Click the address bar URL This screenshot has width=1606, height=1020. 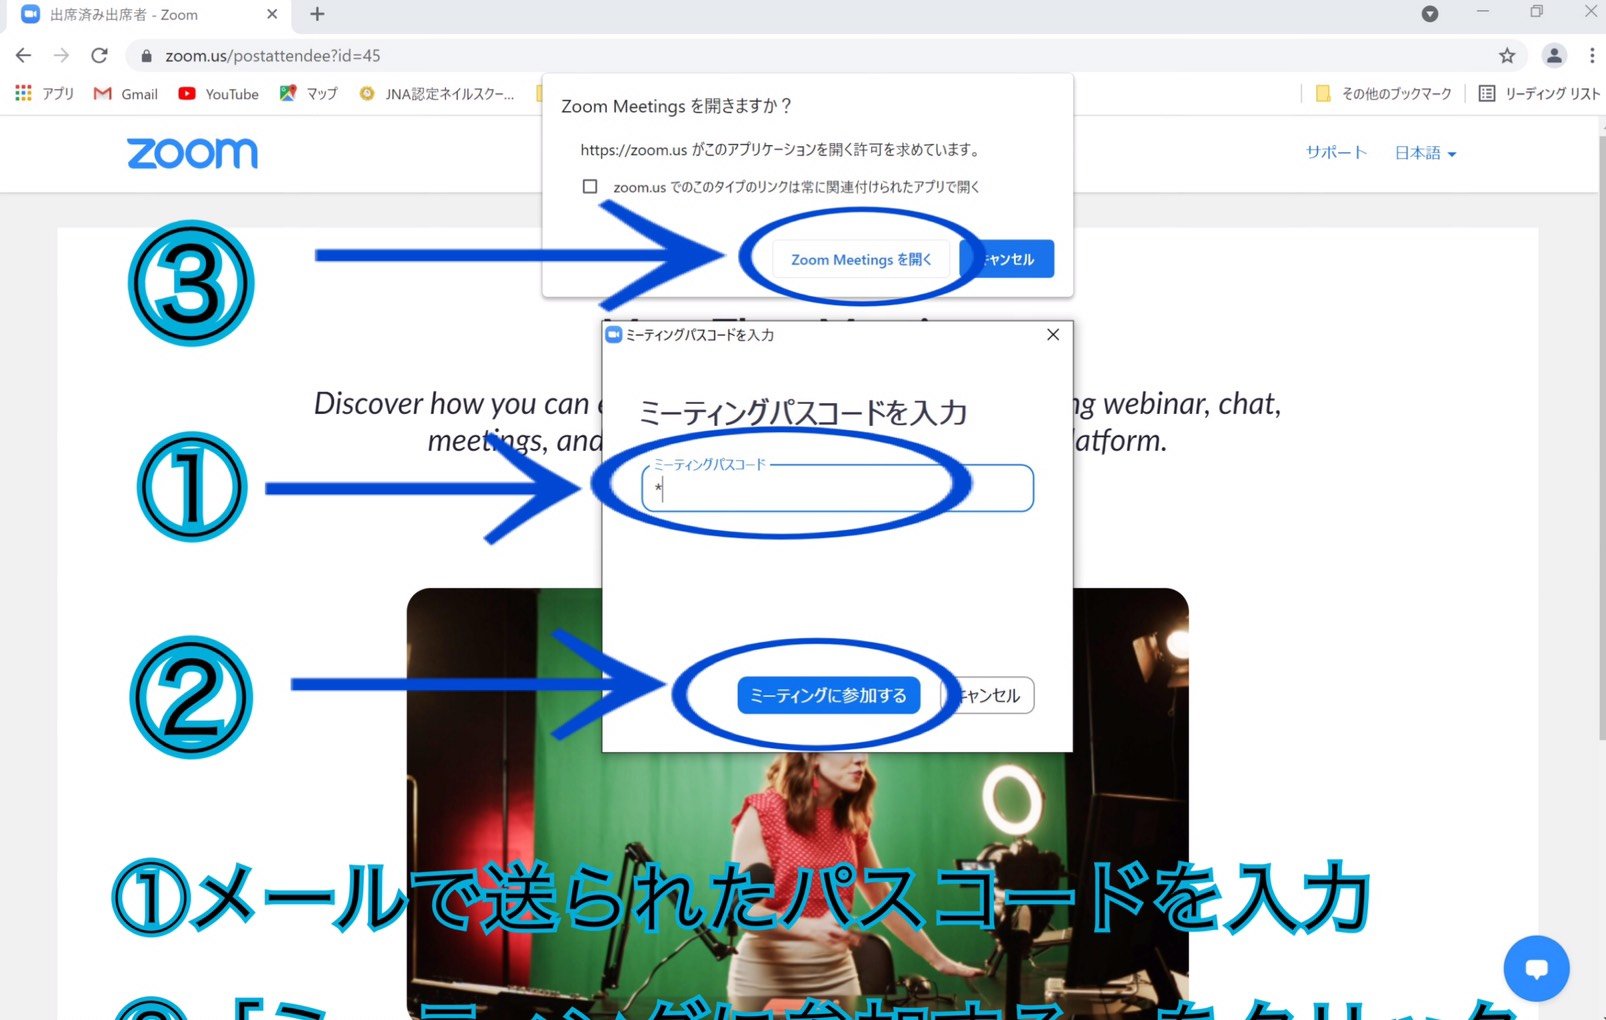pyautogui.click(x=273, y=56)
